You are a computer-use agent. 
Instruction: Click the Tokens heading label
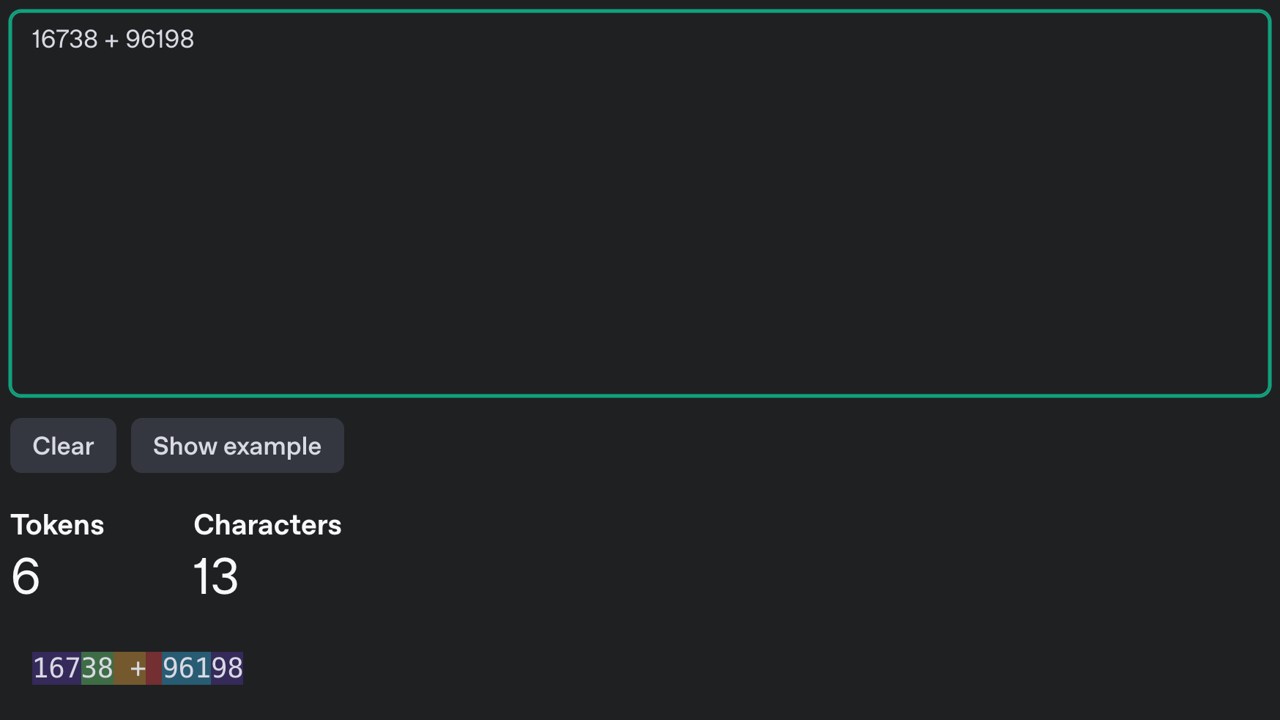click(57, 525)
